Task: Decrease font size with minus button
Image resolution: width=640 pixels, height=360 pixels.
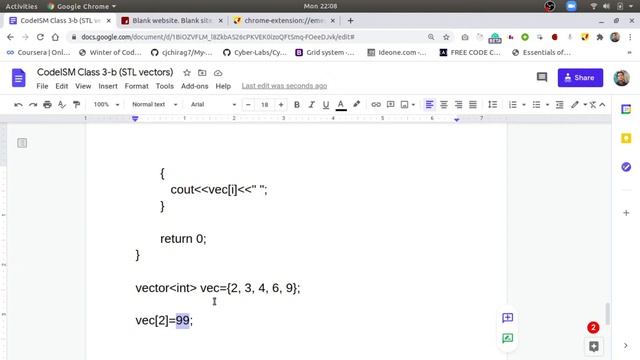Action: point(248,105)
